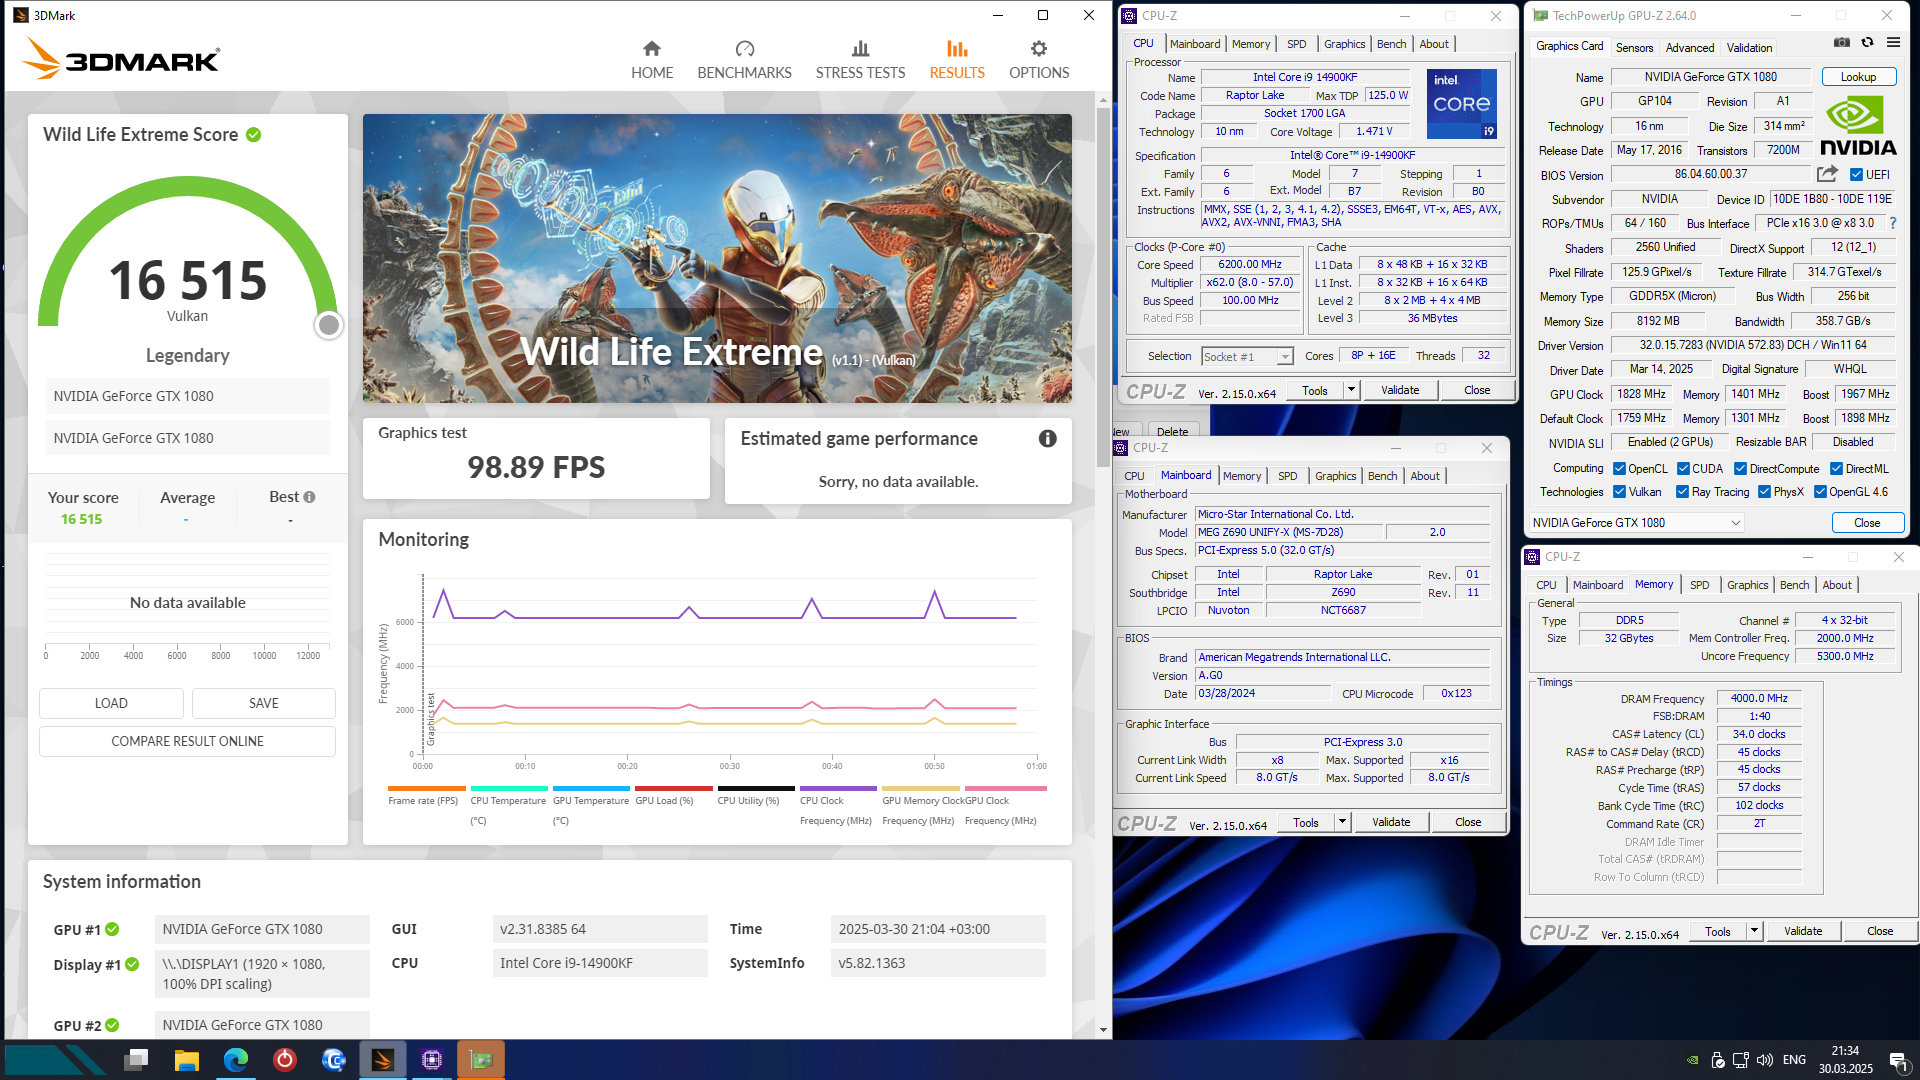Image resolution: width=1920 pixels, height=1080 pixels.
Task: Toggle the DirectML checkbox
Action: [x=1836, y=469]
